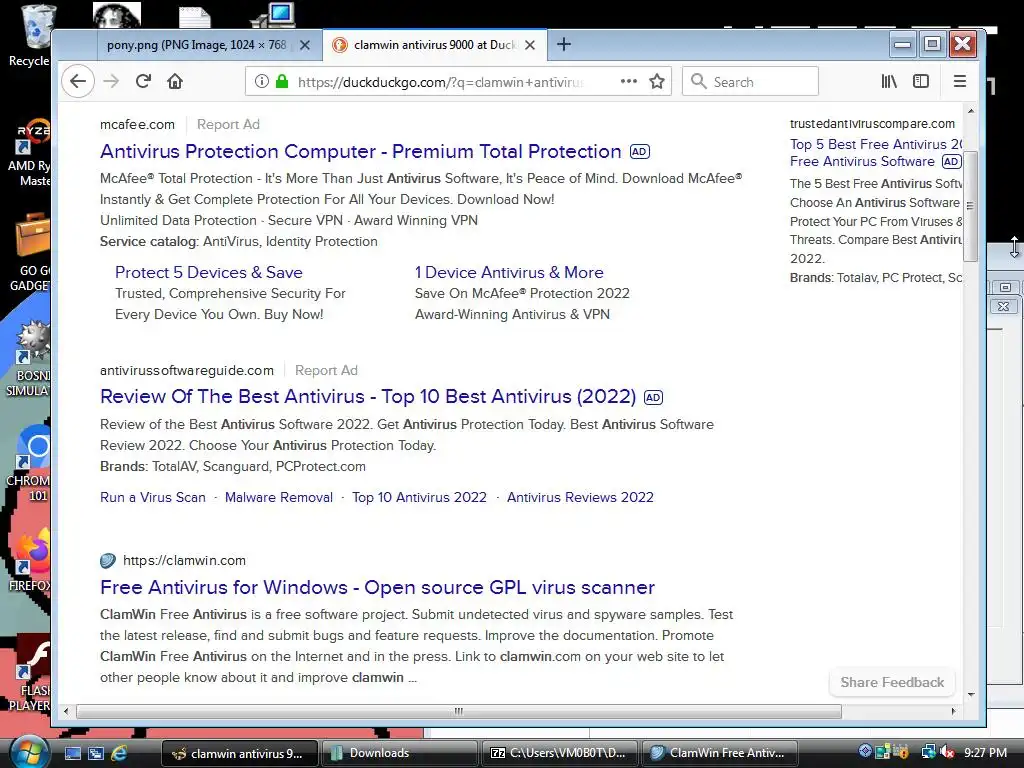Bookmark this page with the star

point(657,82)
